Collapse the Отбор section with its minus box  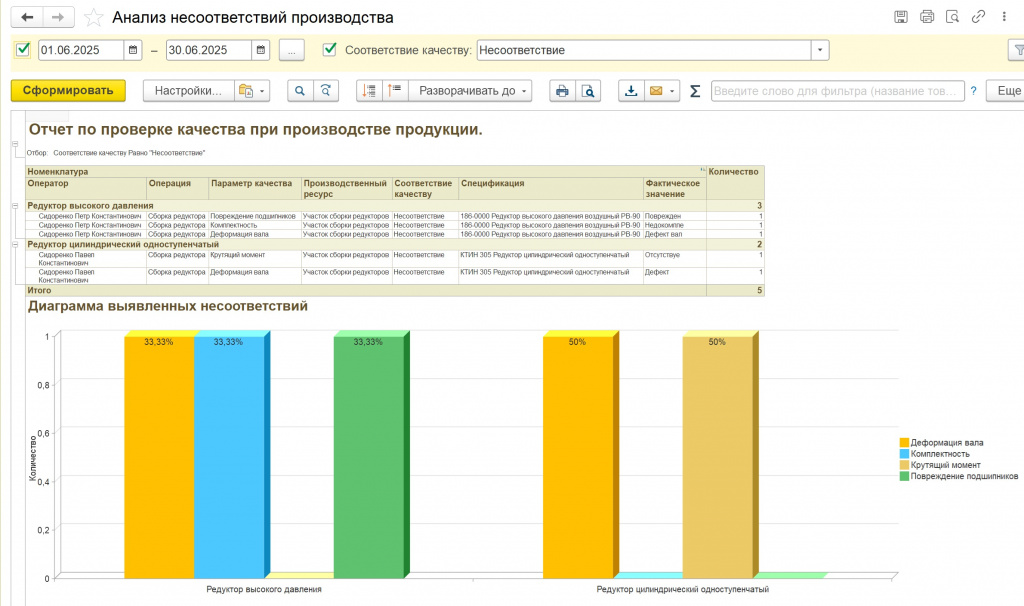15,144
